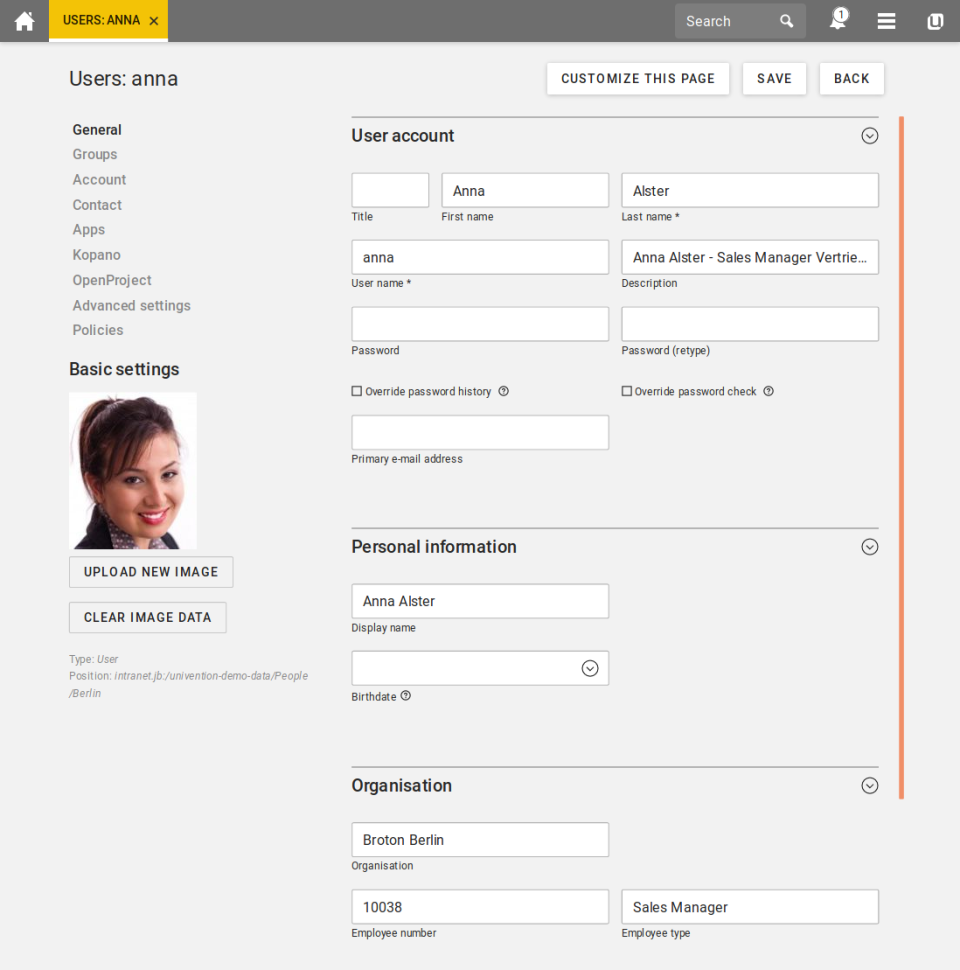Image resolution: width=960 pixels, height=970 pixels.
Task: Enable Override password history
Action: [x=356, y=391]
